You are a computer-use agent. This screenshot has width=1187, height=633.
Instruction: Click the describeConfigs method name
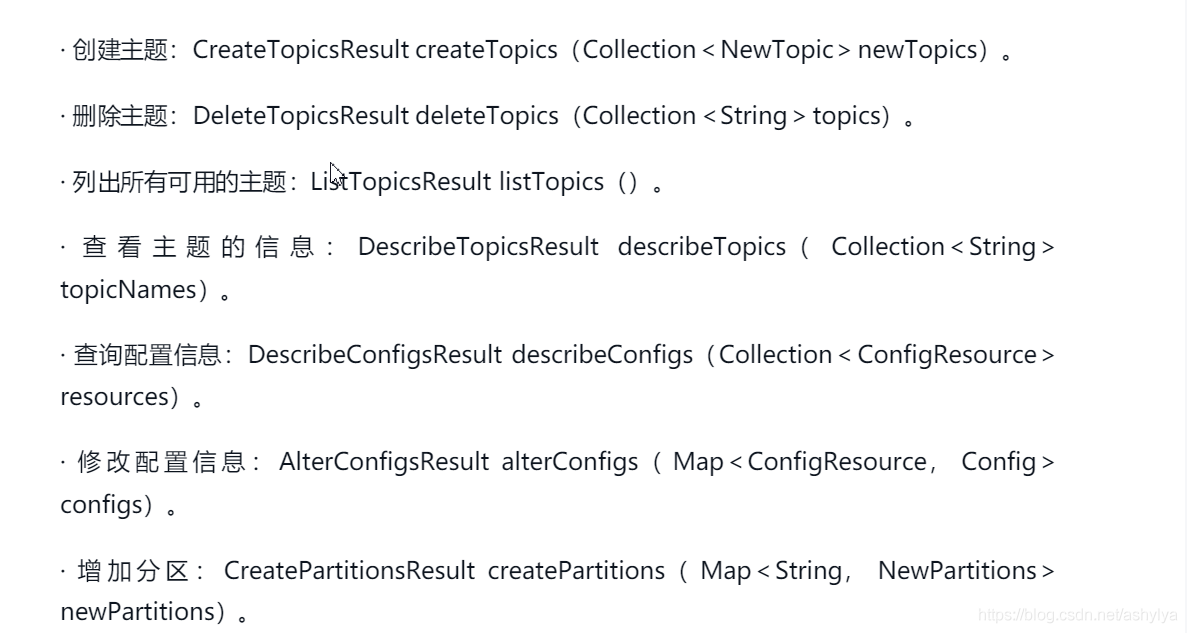[603, 355]
